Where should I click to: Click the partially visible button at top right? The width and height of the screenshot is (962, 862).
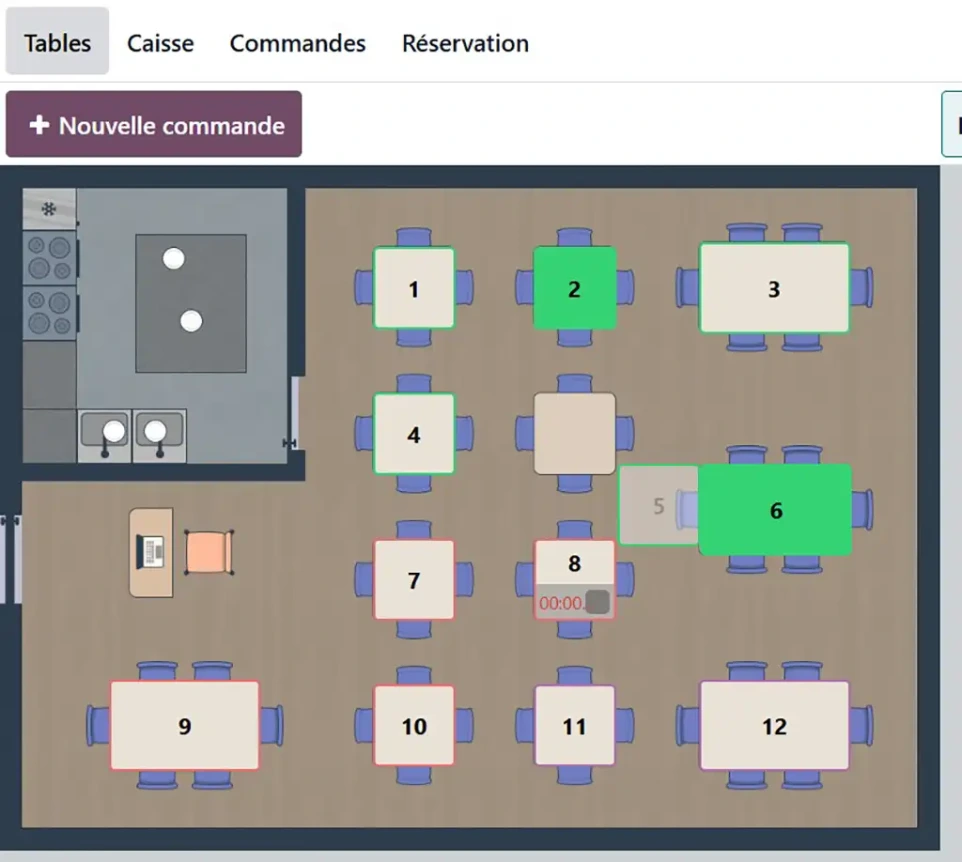pos(955,123)
